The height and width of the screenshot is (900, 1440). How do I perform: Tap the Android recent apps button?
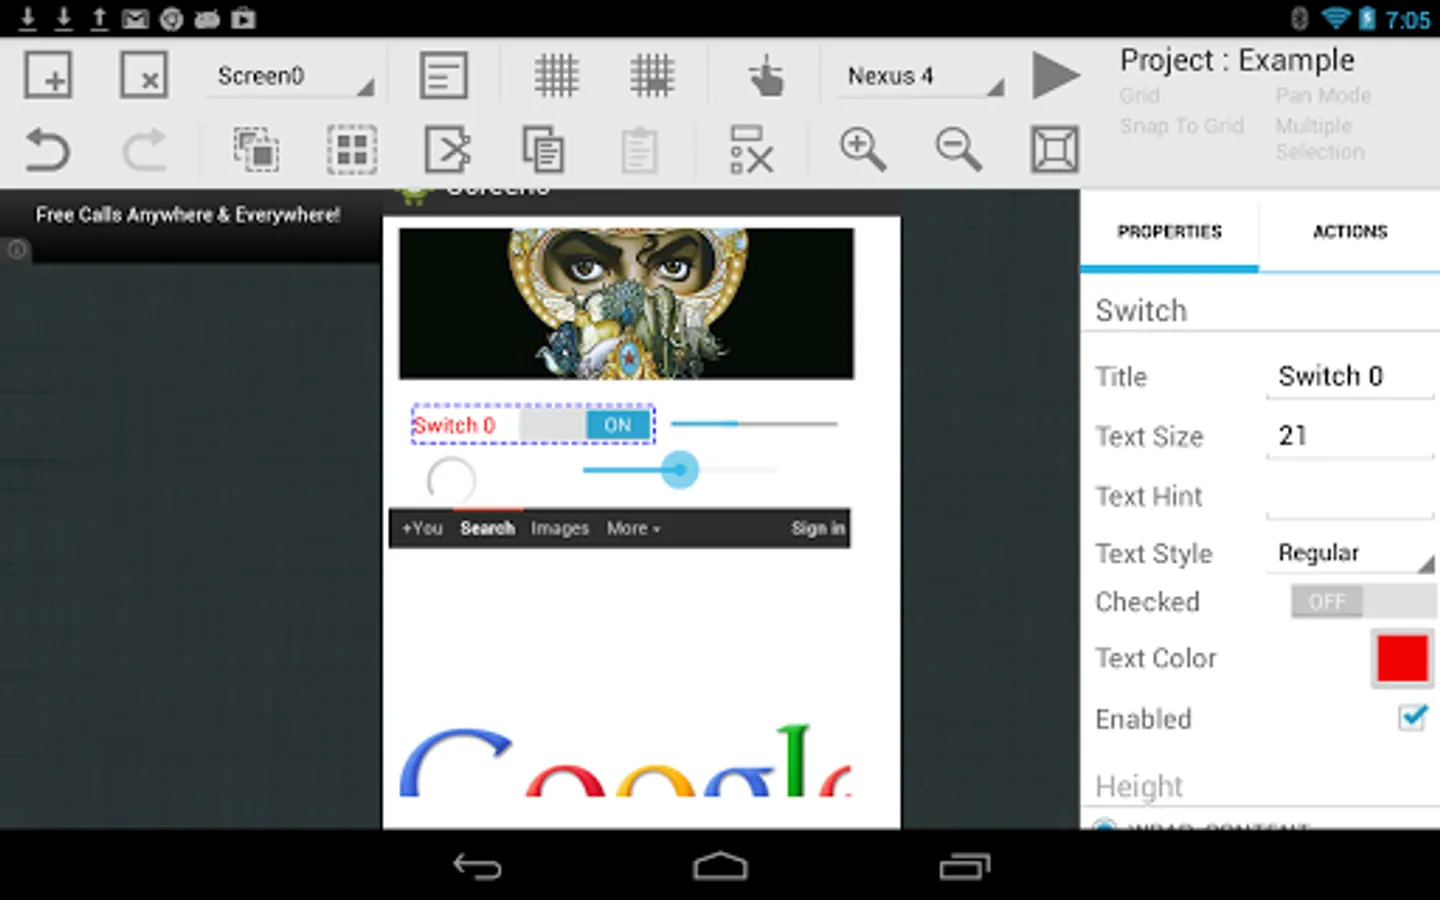964,866
